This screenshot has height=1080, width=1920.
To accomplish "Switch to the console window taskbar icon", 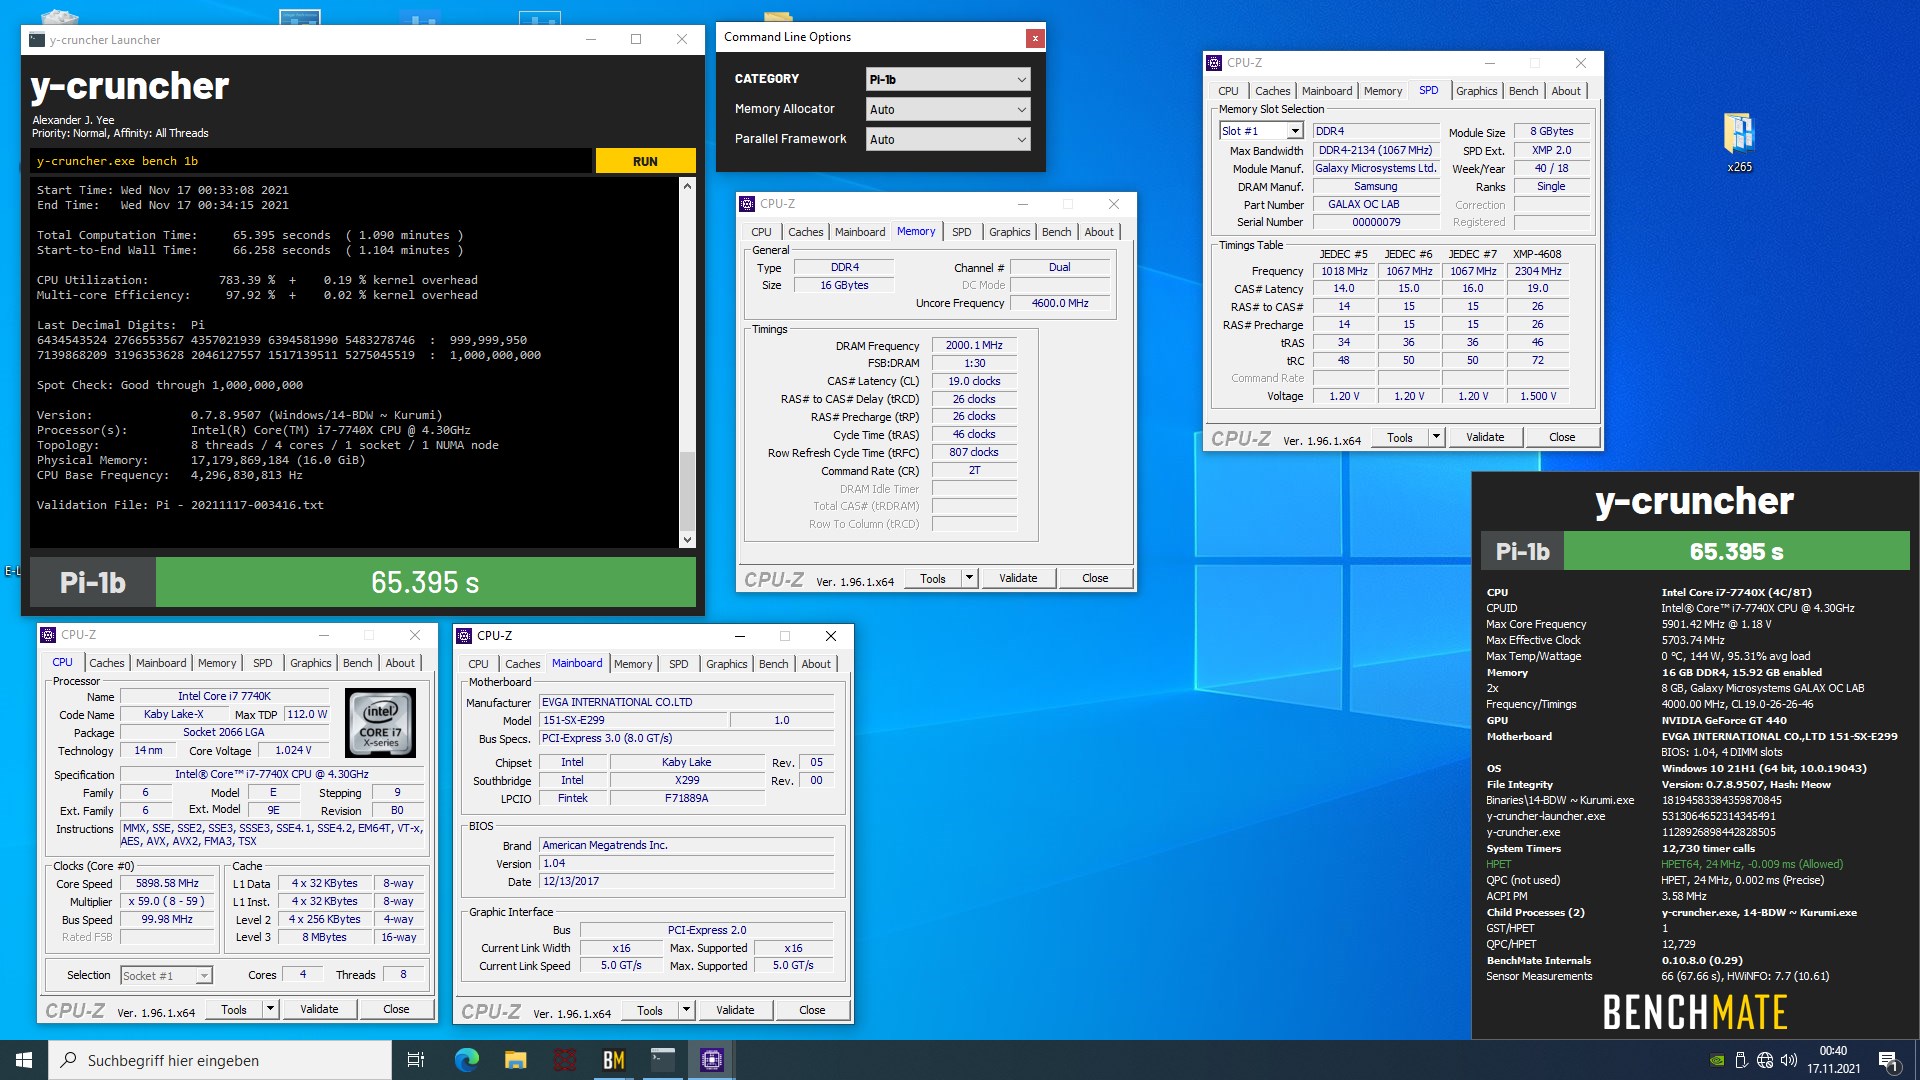I will (663, 1060).
